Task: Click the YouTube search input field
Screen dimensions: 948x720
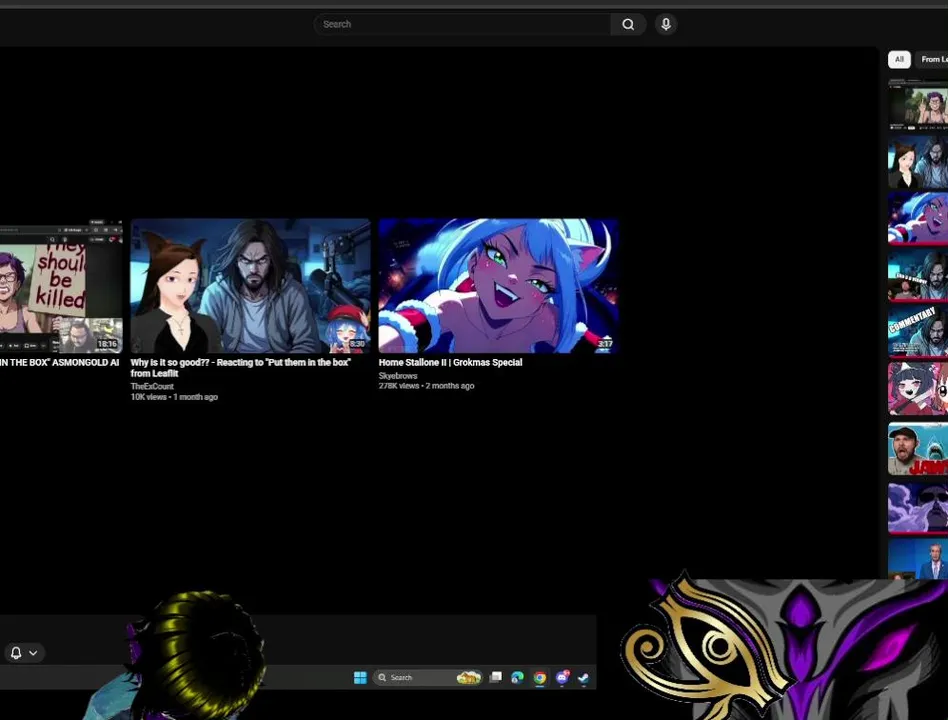Action: pos(463,24)
